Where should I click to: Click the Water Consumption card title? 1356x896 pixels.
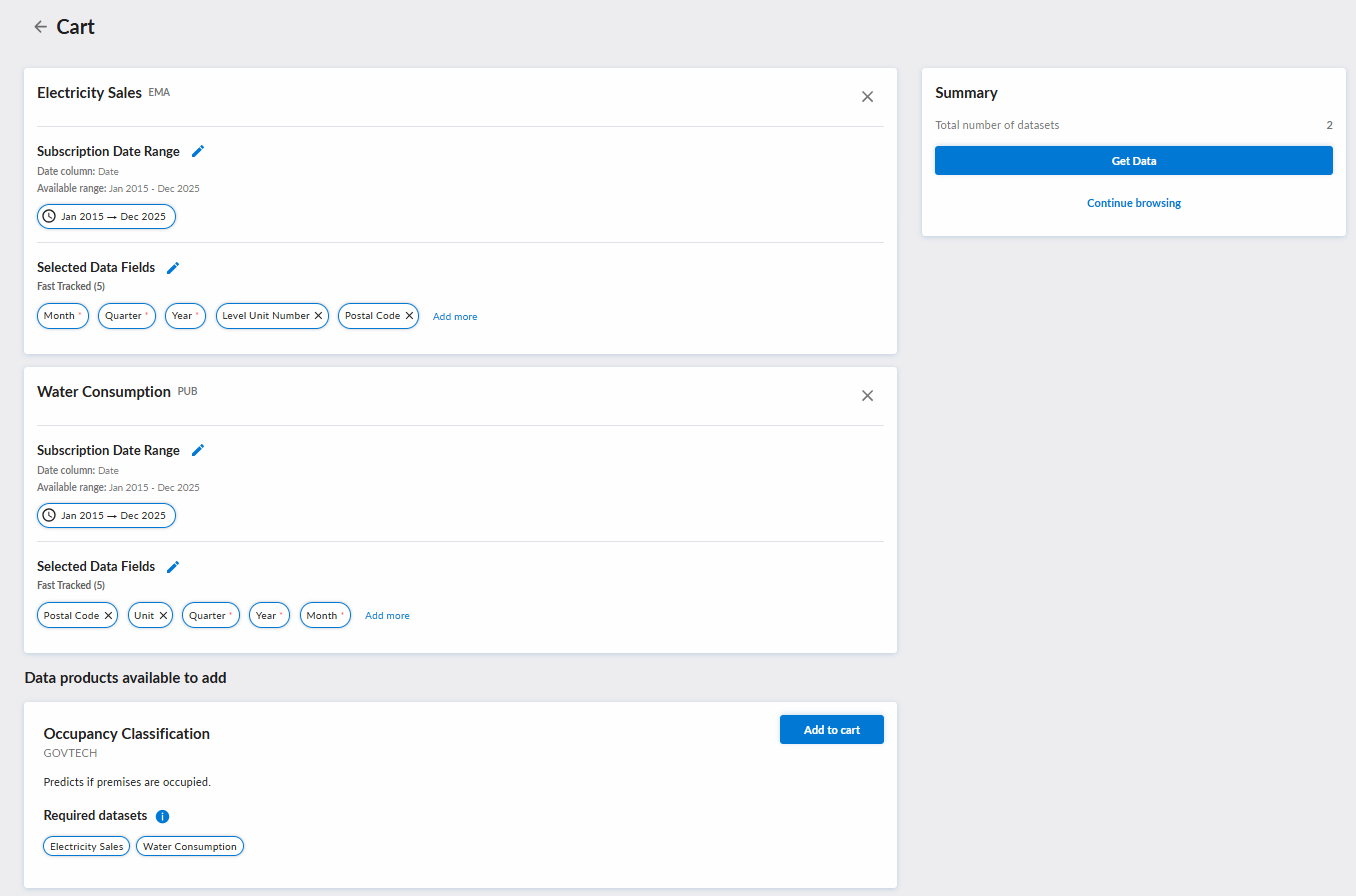[x=104, y=392]
